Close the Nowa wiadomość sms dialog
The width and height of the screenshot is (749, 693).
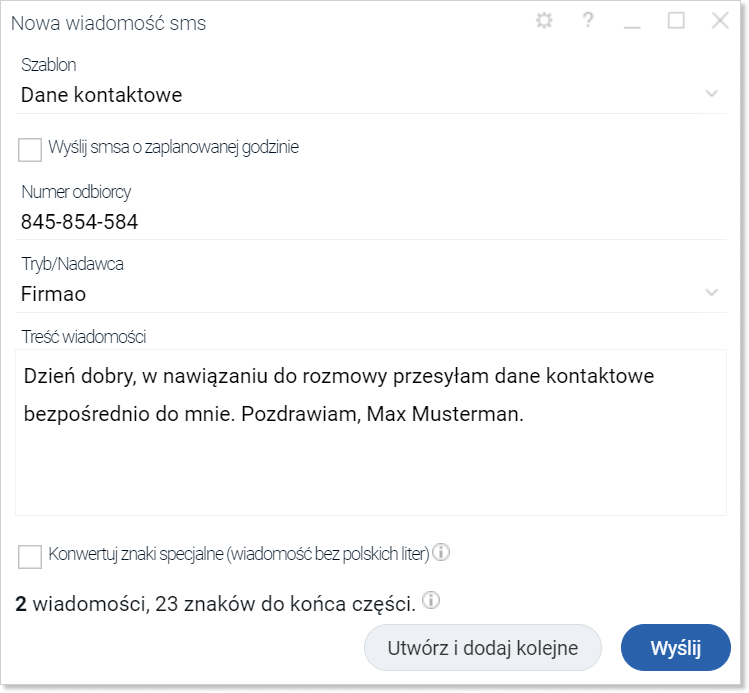720,21
